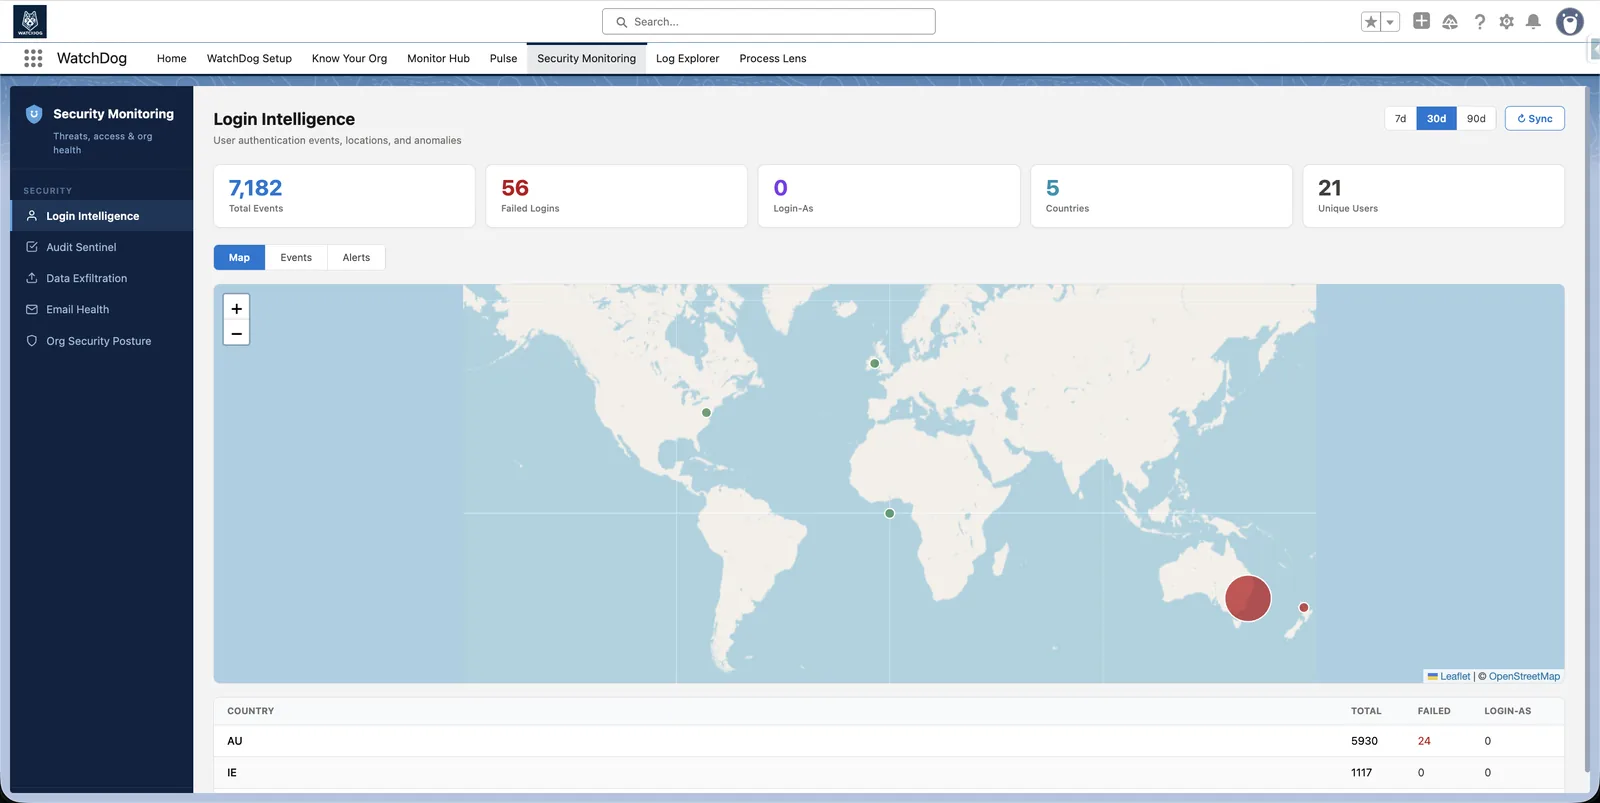Click the AU country row
1600x803 pixels.
(x=889, y=741)
